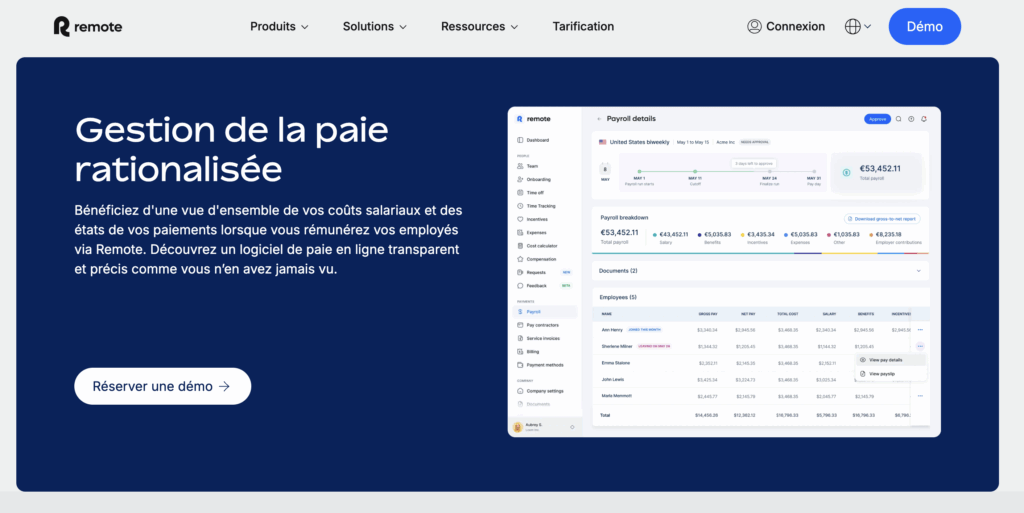Viewport: 1024px width, 513px height.
Task: Click the red Other color dot
Action: point(829,235)
